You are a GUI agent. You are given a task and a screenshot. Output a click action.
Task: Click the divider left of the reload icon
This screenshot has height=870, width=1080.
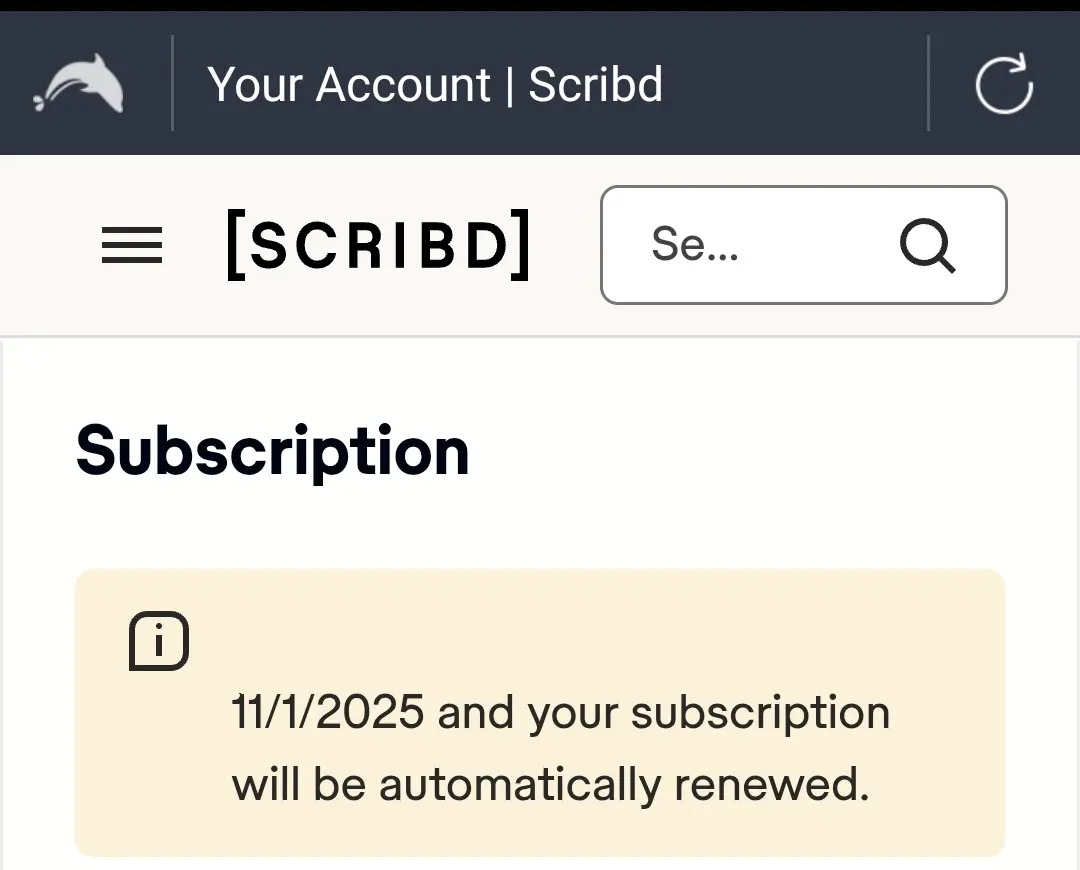pyautogui.click(x=928, y=83)
